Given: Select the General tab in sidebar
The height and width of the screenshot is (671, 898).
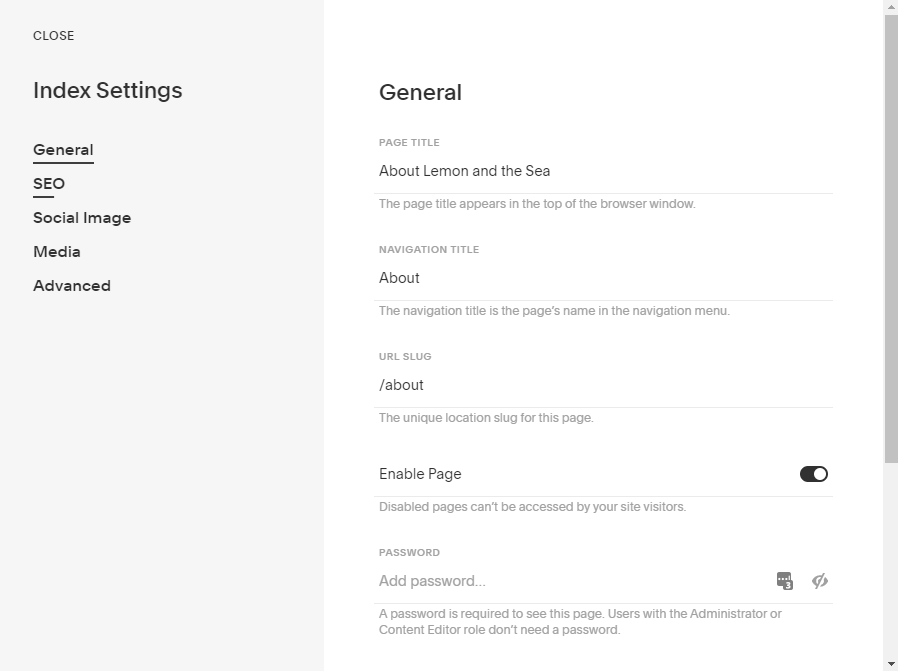Looking at the screenshot, I should pyautogui.click(x=63, y=150).
